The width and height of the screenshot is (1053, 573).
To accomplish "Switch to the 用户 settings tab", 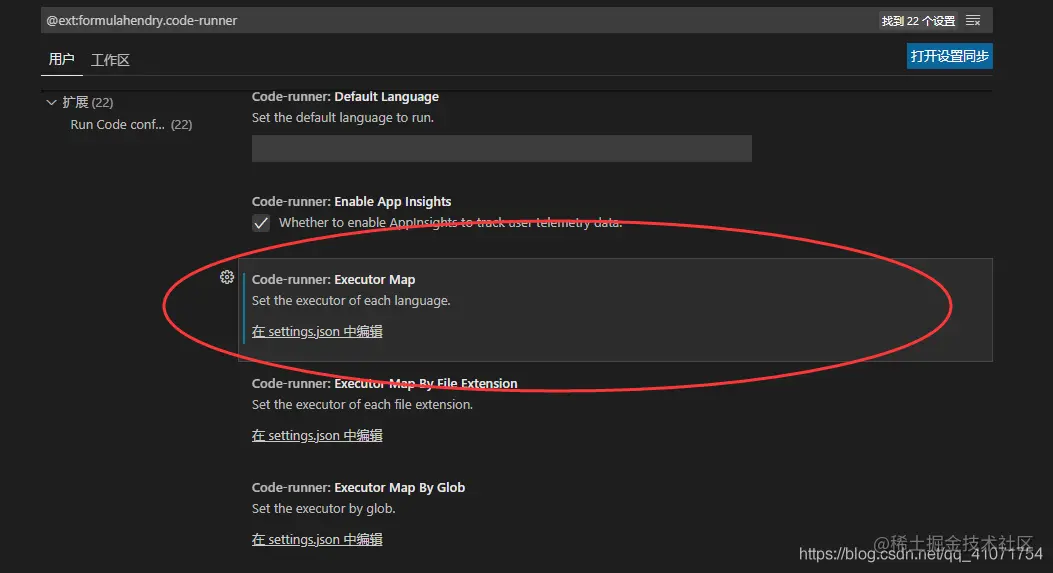I will coord(61,59).
